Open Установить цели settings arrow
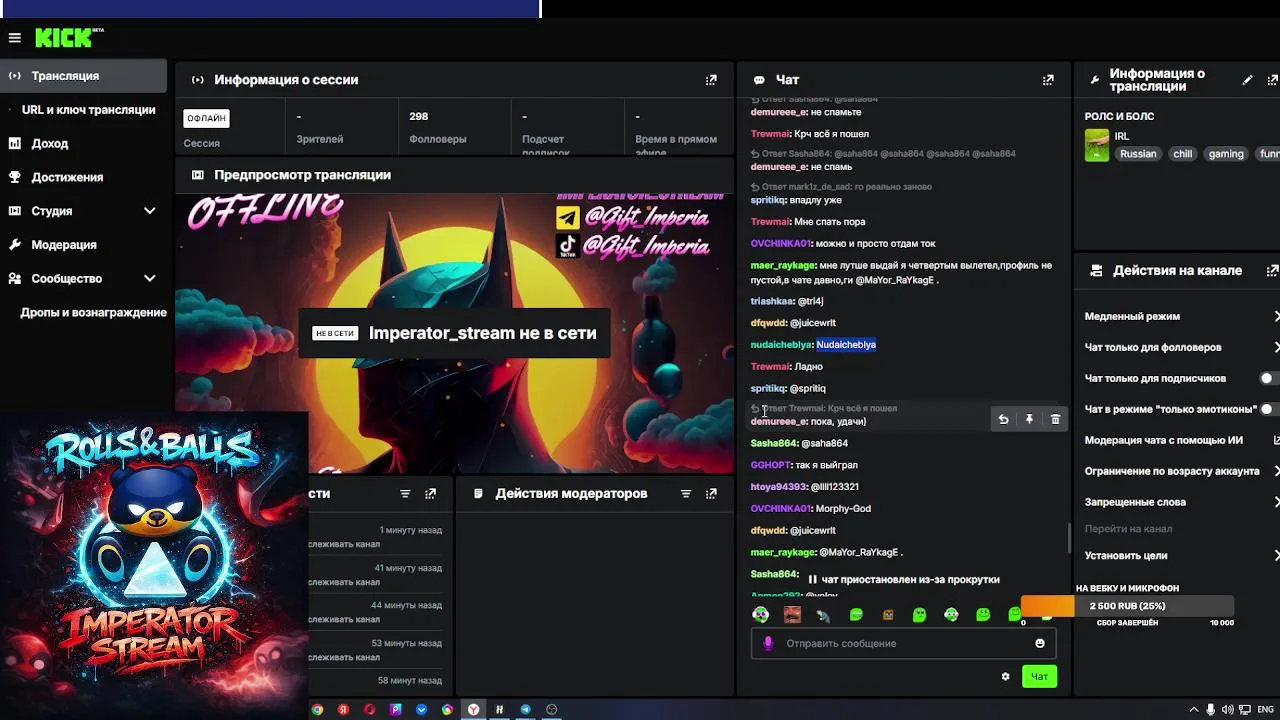This screenshot has height=720, width=1280. [1276, 555]
